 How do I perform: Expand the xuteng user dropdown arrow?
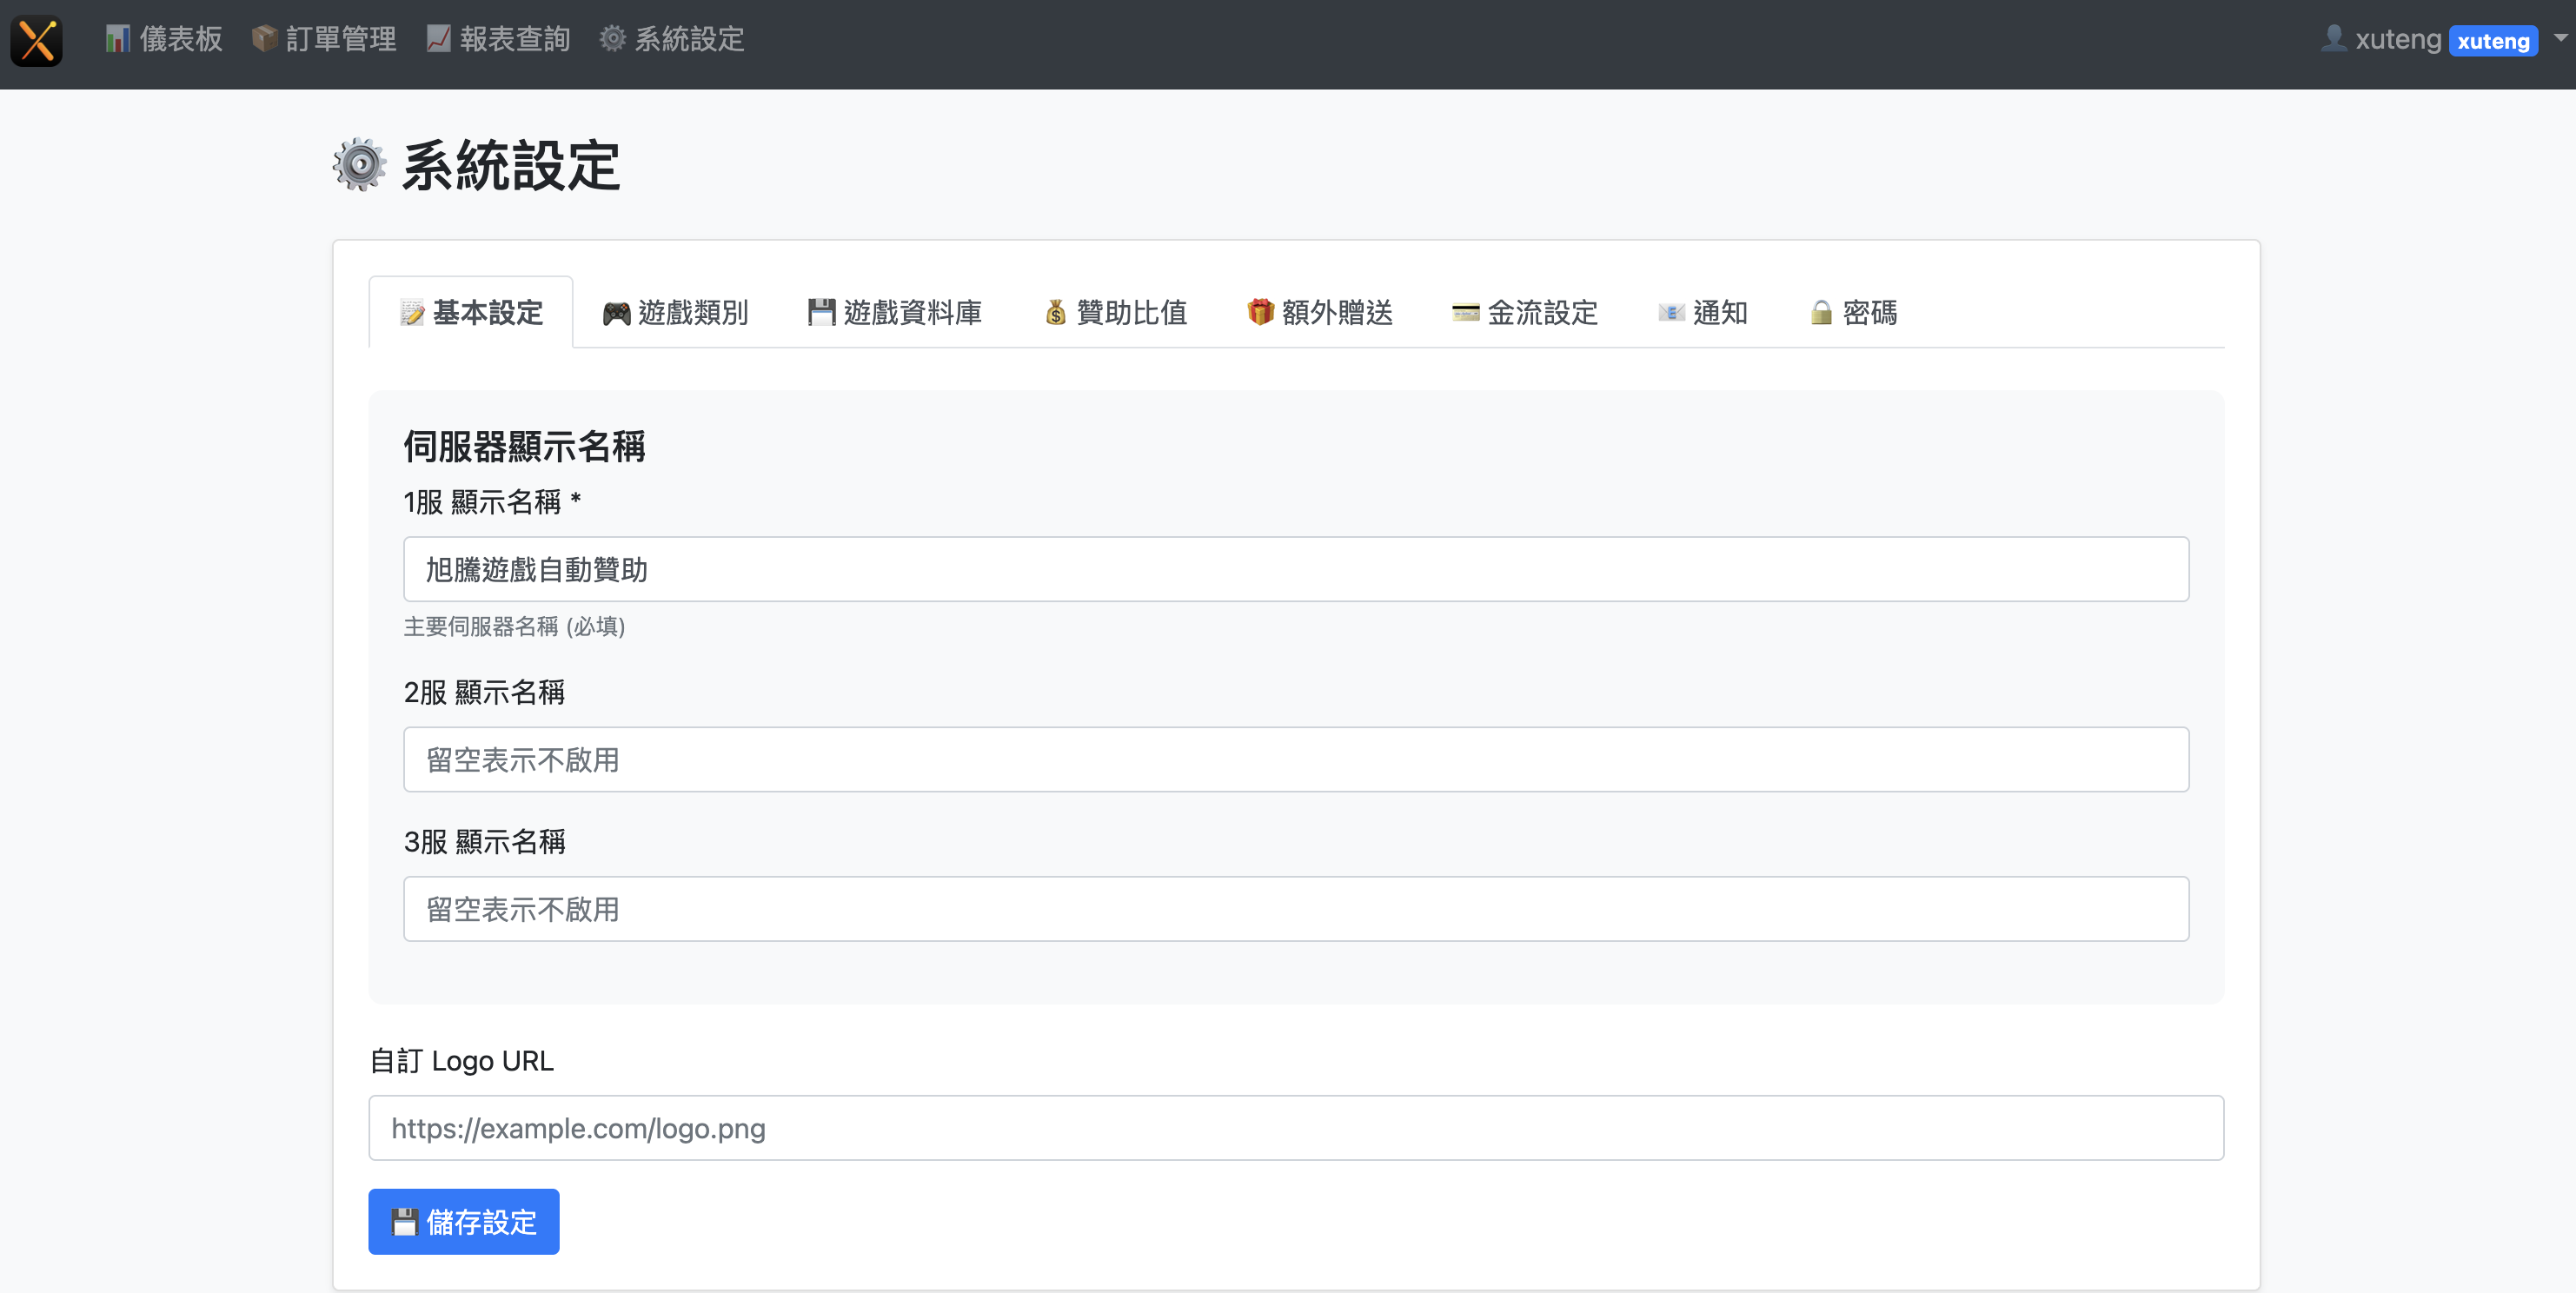[x=2560, y=38]
